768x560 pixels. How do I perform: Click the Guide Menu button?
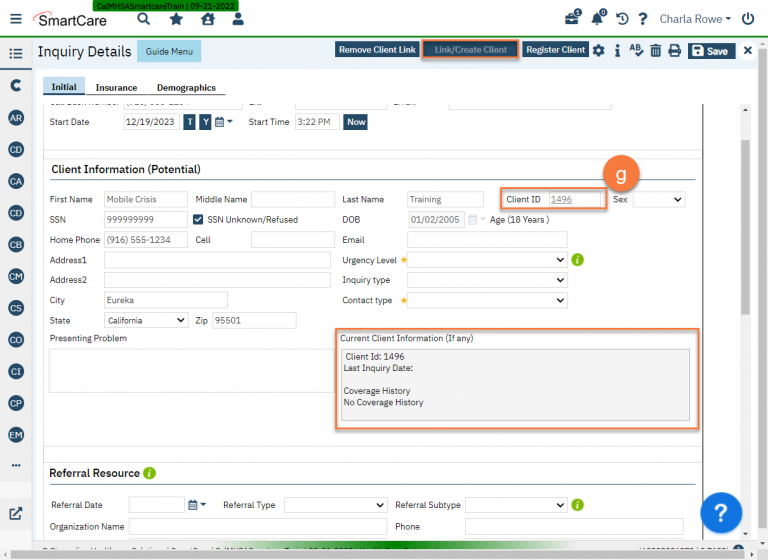[x=168, y=51]
